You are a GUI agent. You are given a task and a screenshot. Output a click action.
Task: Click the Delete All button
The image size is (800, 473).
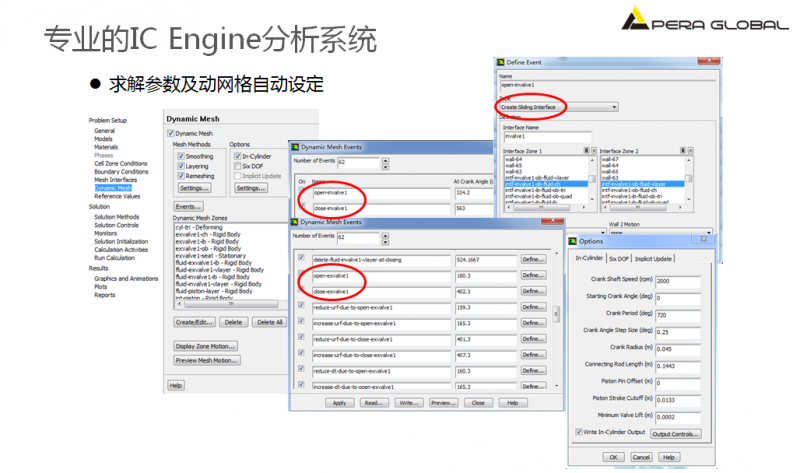pos(269,322)
